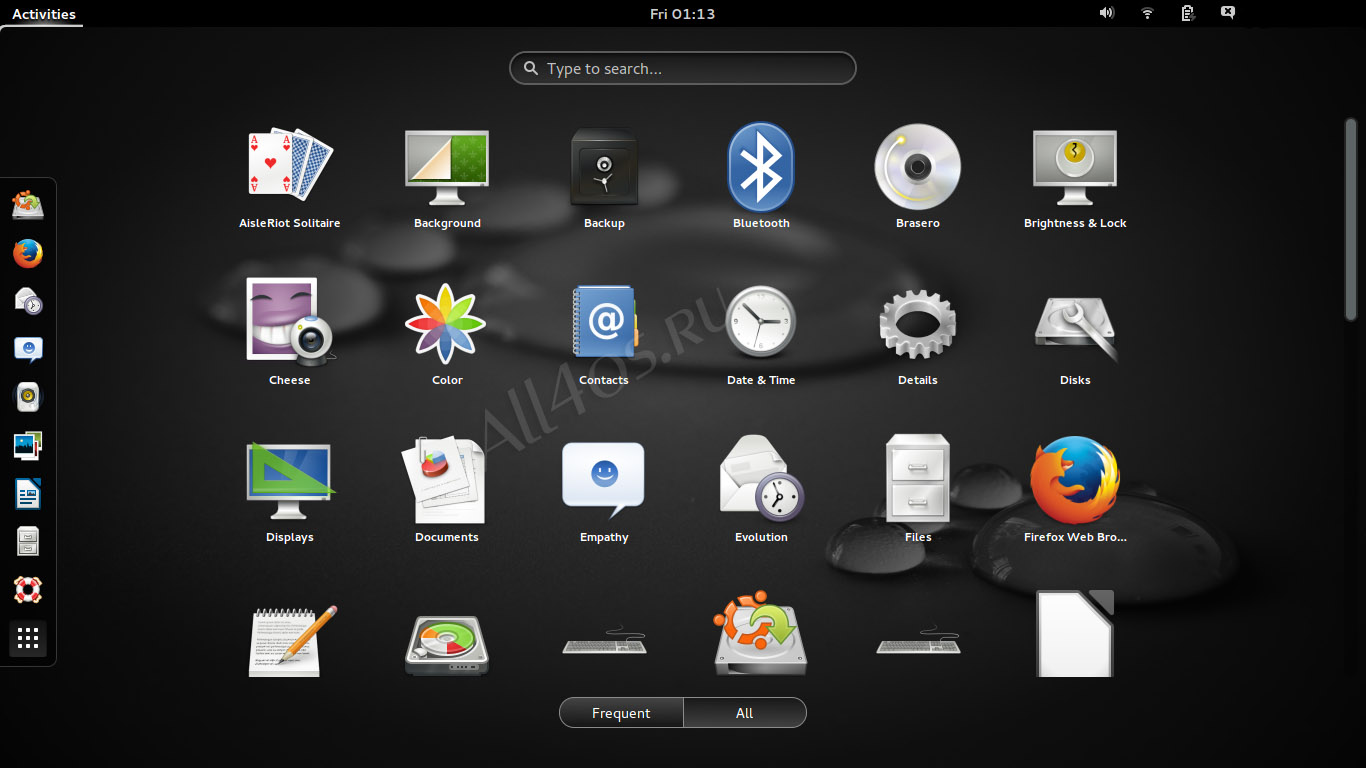Switch to the All apps view
Image resolution: width=1366 pixels, height=768 pixels.
pos(745,713)
